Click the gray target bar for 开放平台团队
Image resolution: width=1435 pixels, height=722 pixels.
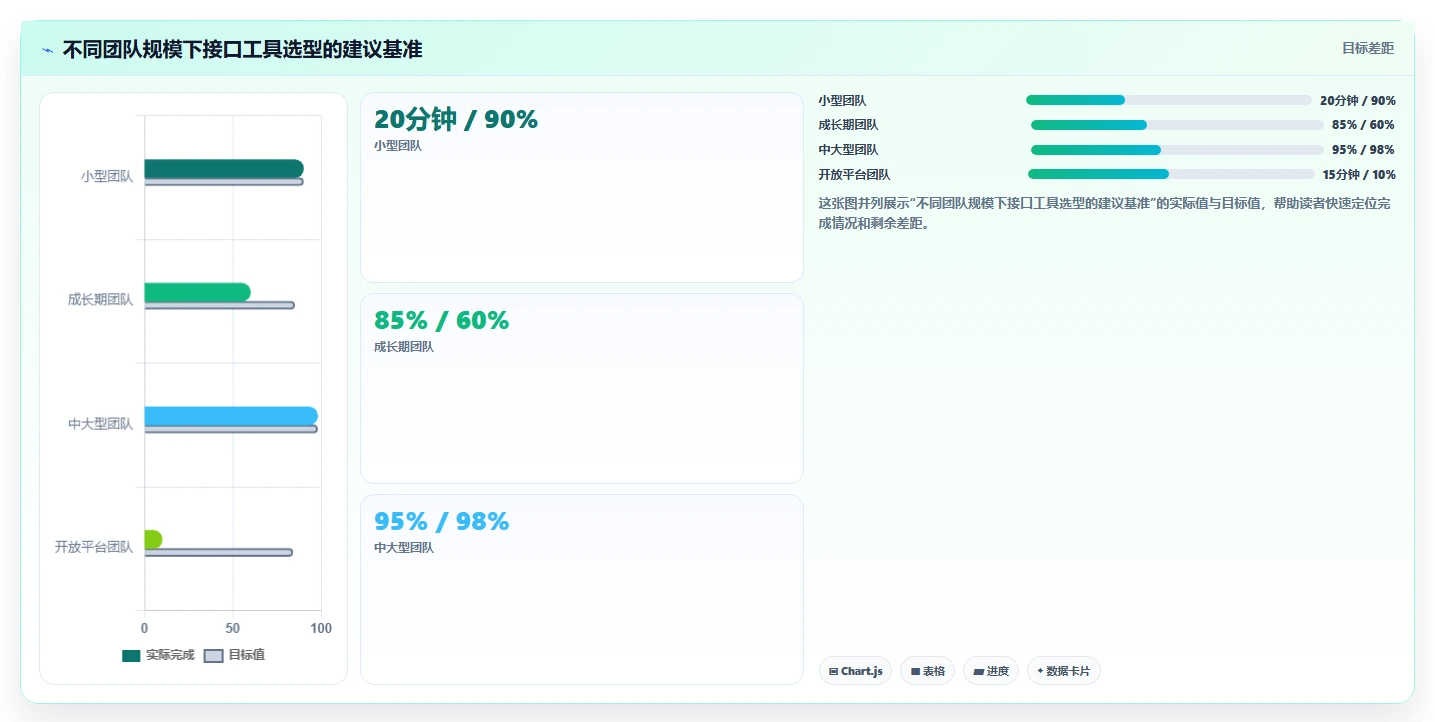pyautogui.click(x=218, y=552)
